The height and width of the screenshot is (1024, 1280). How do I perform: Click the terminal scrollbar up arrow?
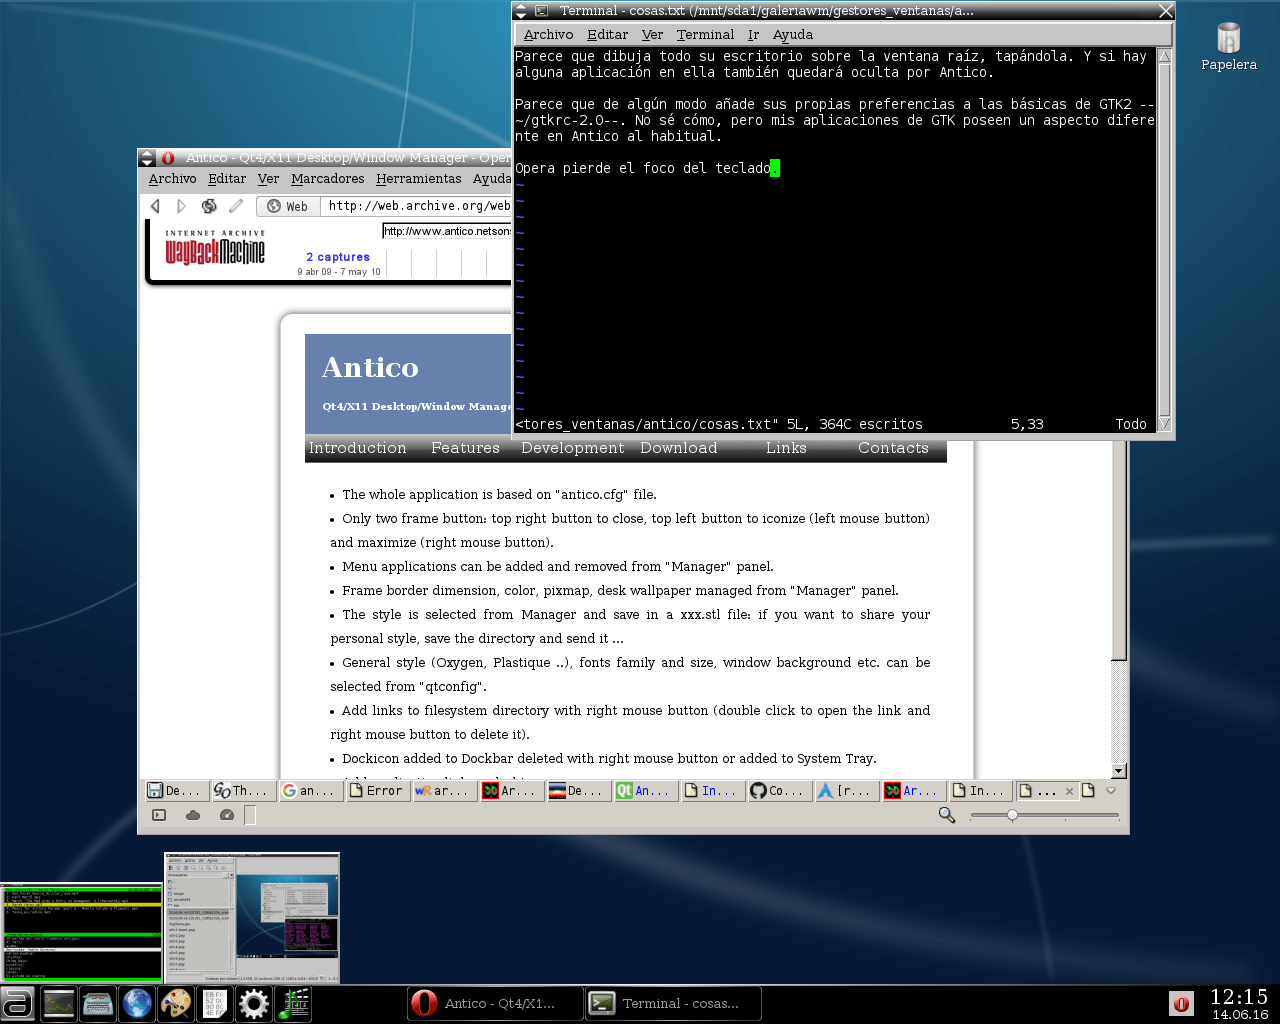(1164, 56)
